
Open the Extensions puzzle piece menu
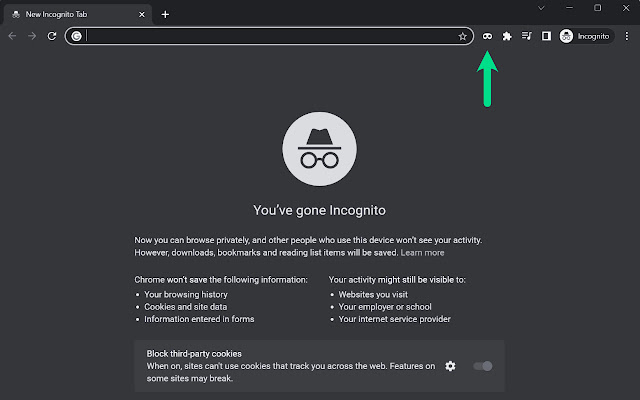coord(507,36)
